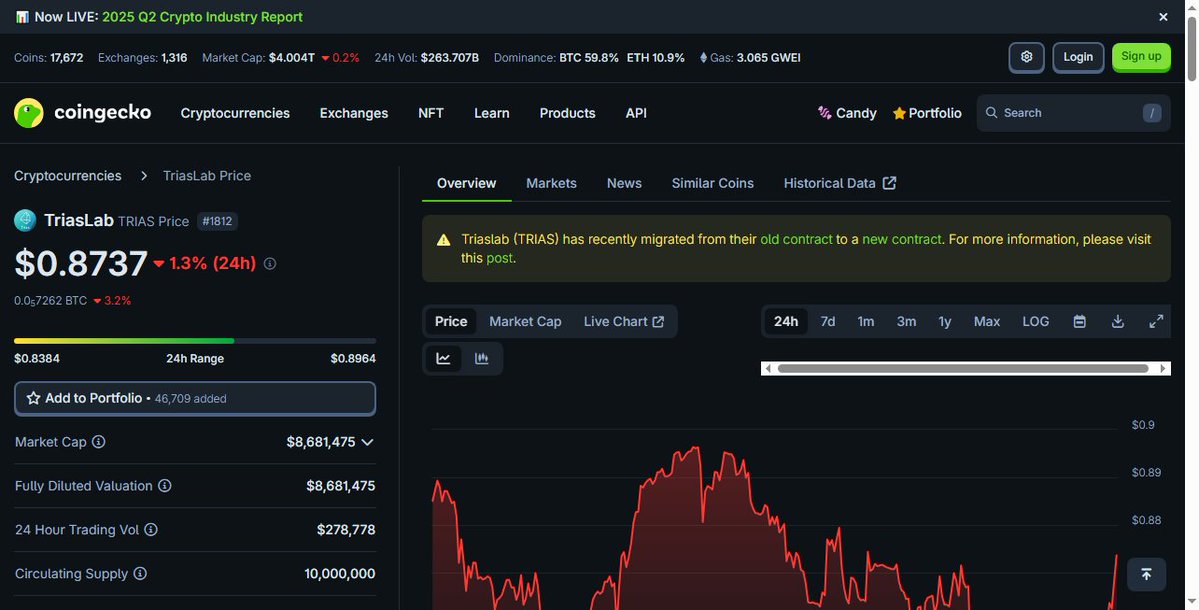Image resolution: width=1199 pixels, height=610 pixels.
Task: Open the settings gear icon
Action: (1026, 57)
